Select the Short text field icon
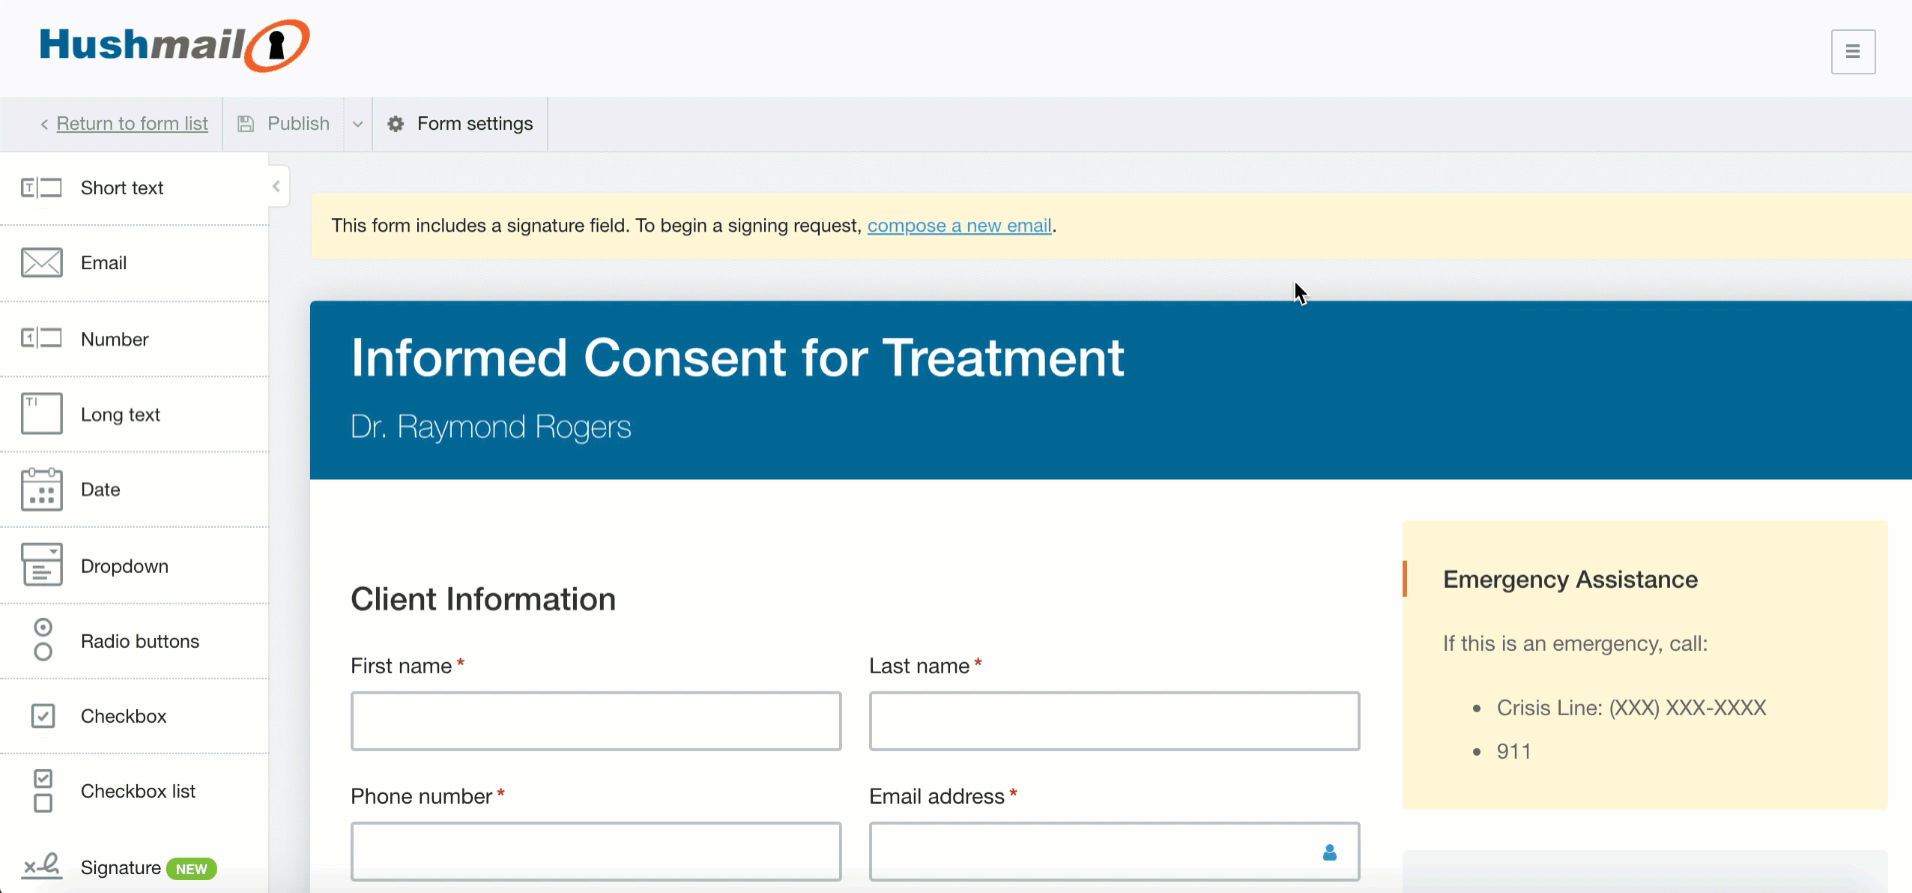The height and width of the screenshot is (893, 1912). click(x=41, y=188)
